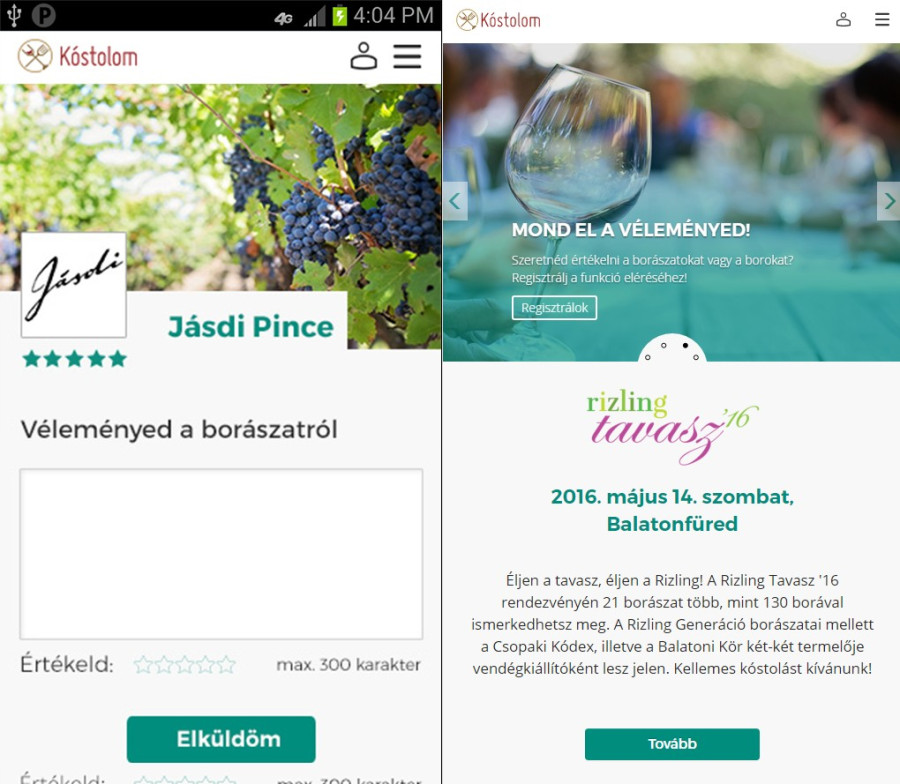Image resolution: width=900 pixels, height=784 pixels.
Task: Open the user profile icon on left screen
Action: click(x=363, y=56)
